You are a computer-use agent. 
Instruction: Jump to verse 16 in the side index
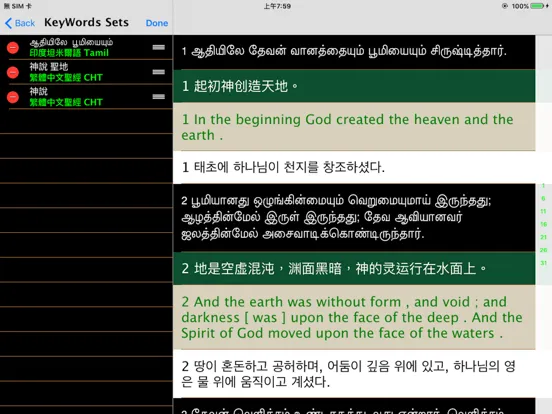click(544, 224)
